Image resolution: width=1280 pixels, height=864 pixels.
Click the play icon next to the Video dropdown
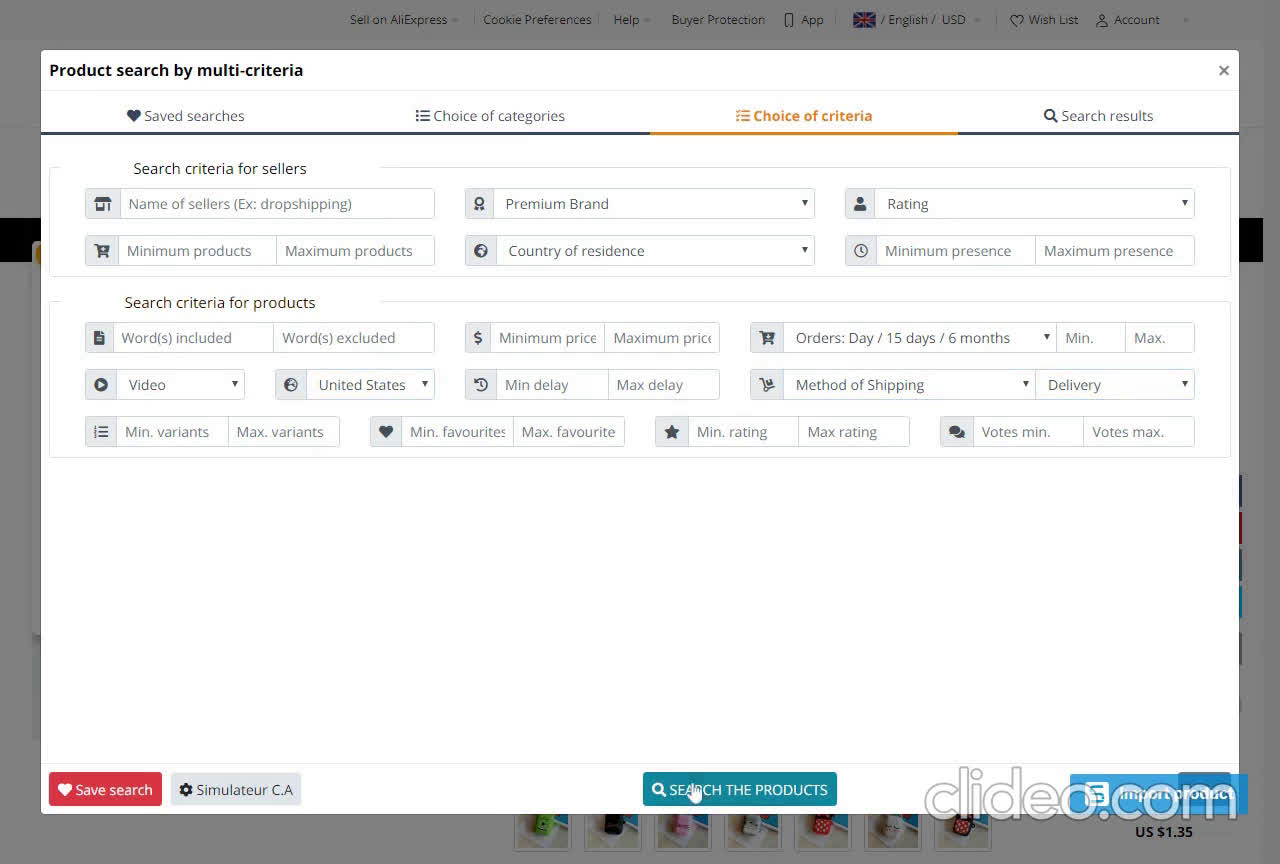pyautogui.click(x=101, y=384)
